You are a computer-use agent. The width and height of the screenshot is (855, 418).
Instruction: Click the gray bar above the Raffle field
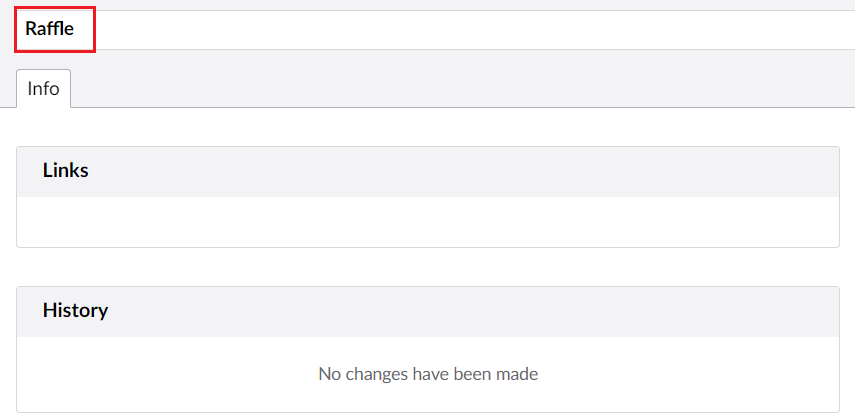point(427,4)
